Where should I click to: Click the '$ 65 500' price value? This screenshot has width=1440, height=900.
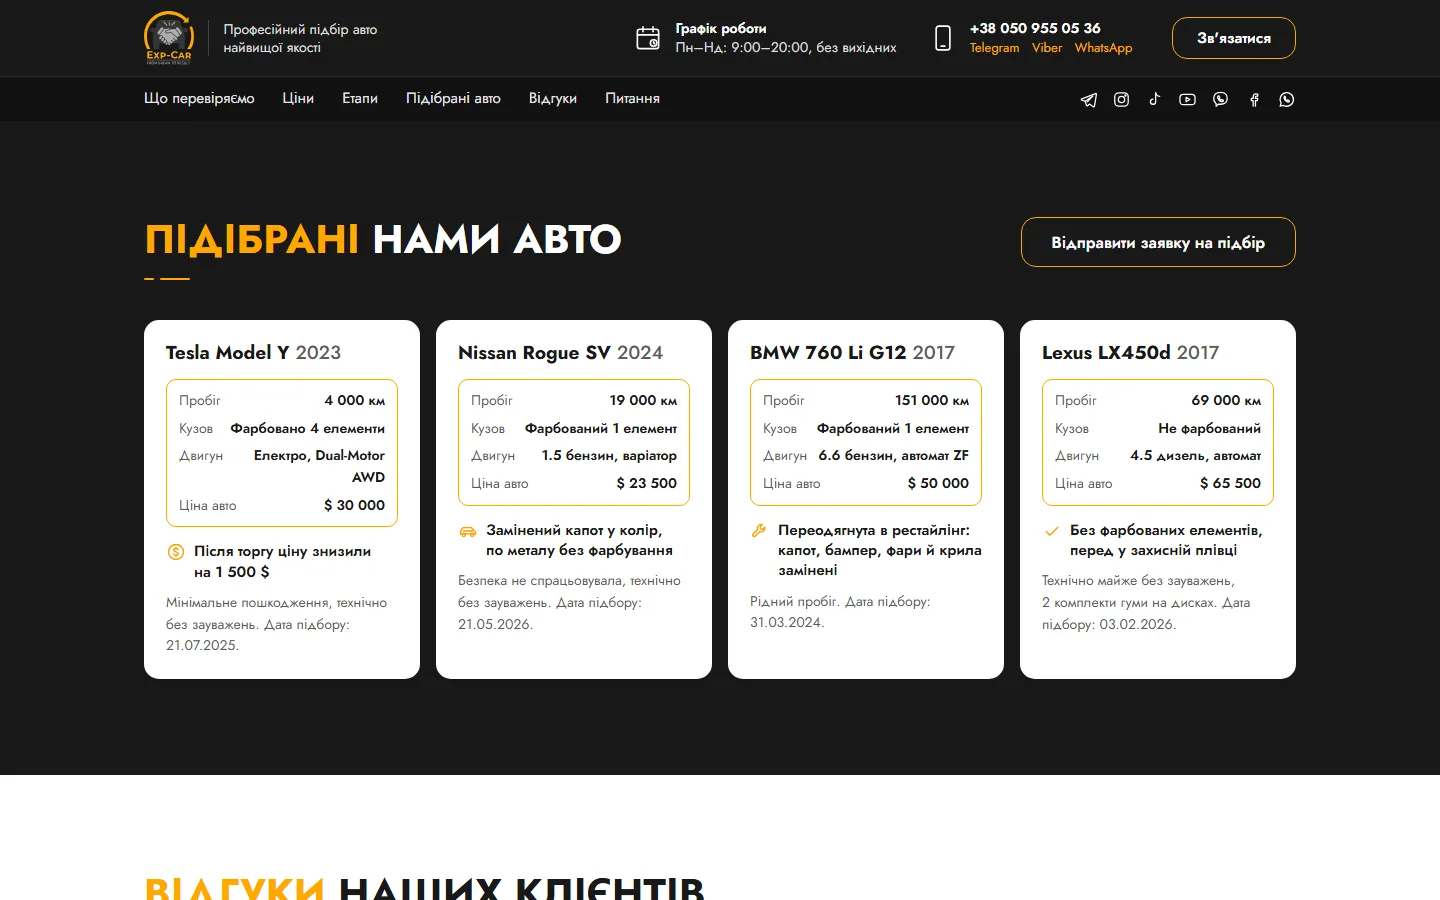tap(1230, 483)
